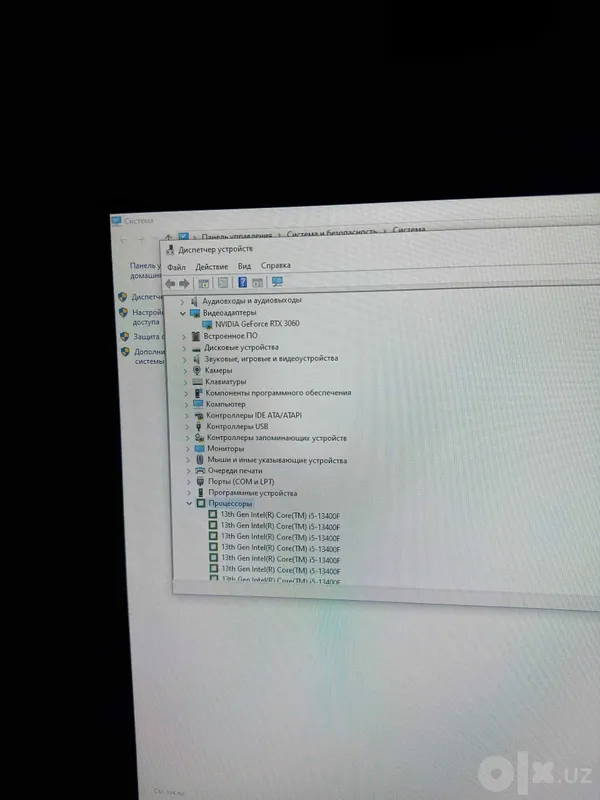600x800 pixels.
Task: Click the Мониторы display icon
Action: tap(199, 449)
